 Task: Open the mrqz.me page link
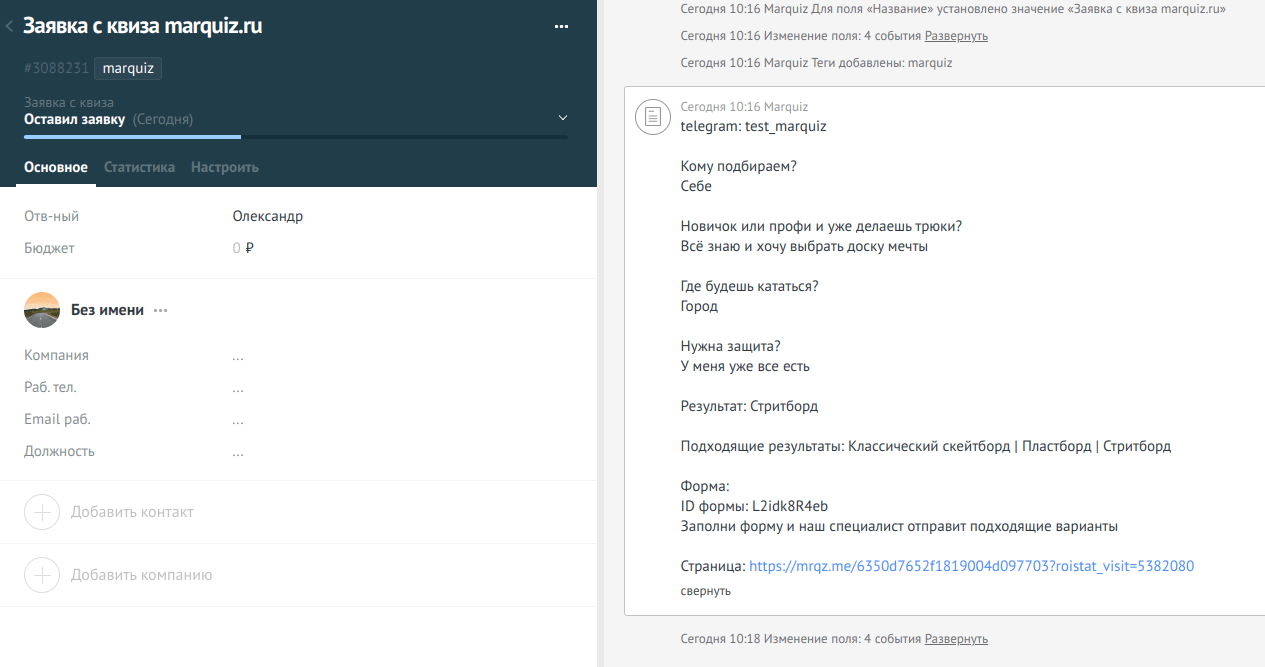pyautogui.click(x=971, y=566)
